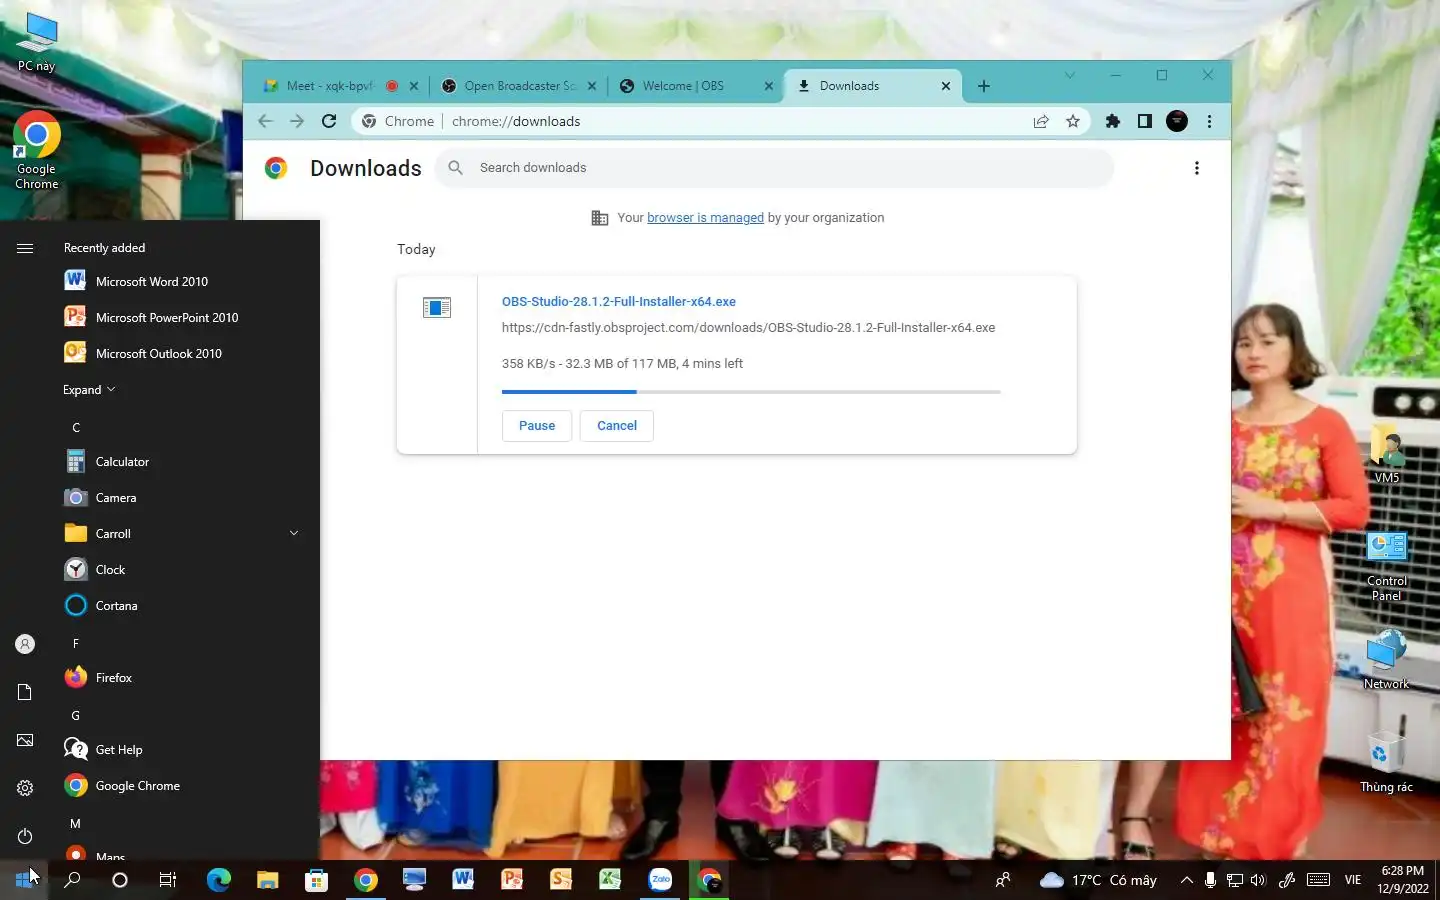Screen dimensions: 1440x900
Task: Pause the OBS download
Action: click(537, 426)
